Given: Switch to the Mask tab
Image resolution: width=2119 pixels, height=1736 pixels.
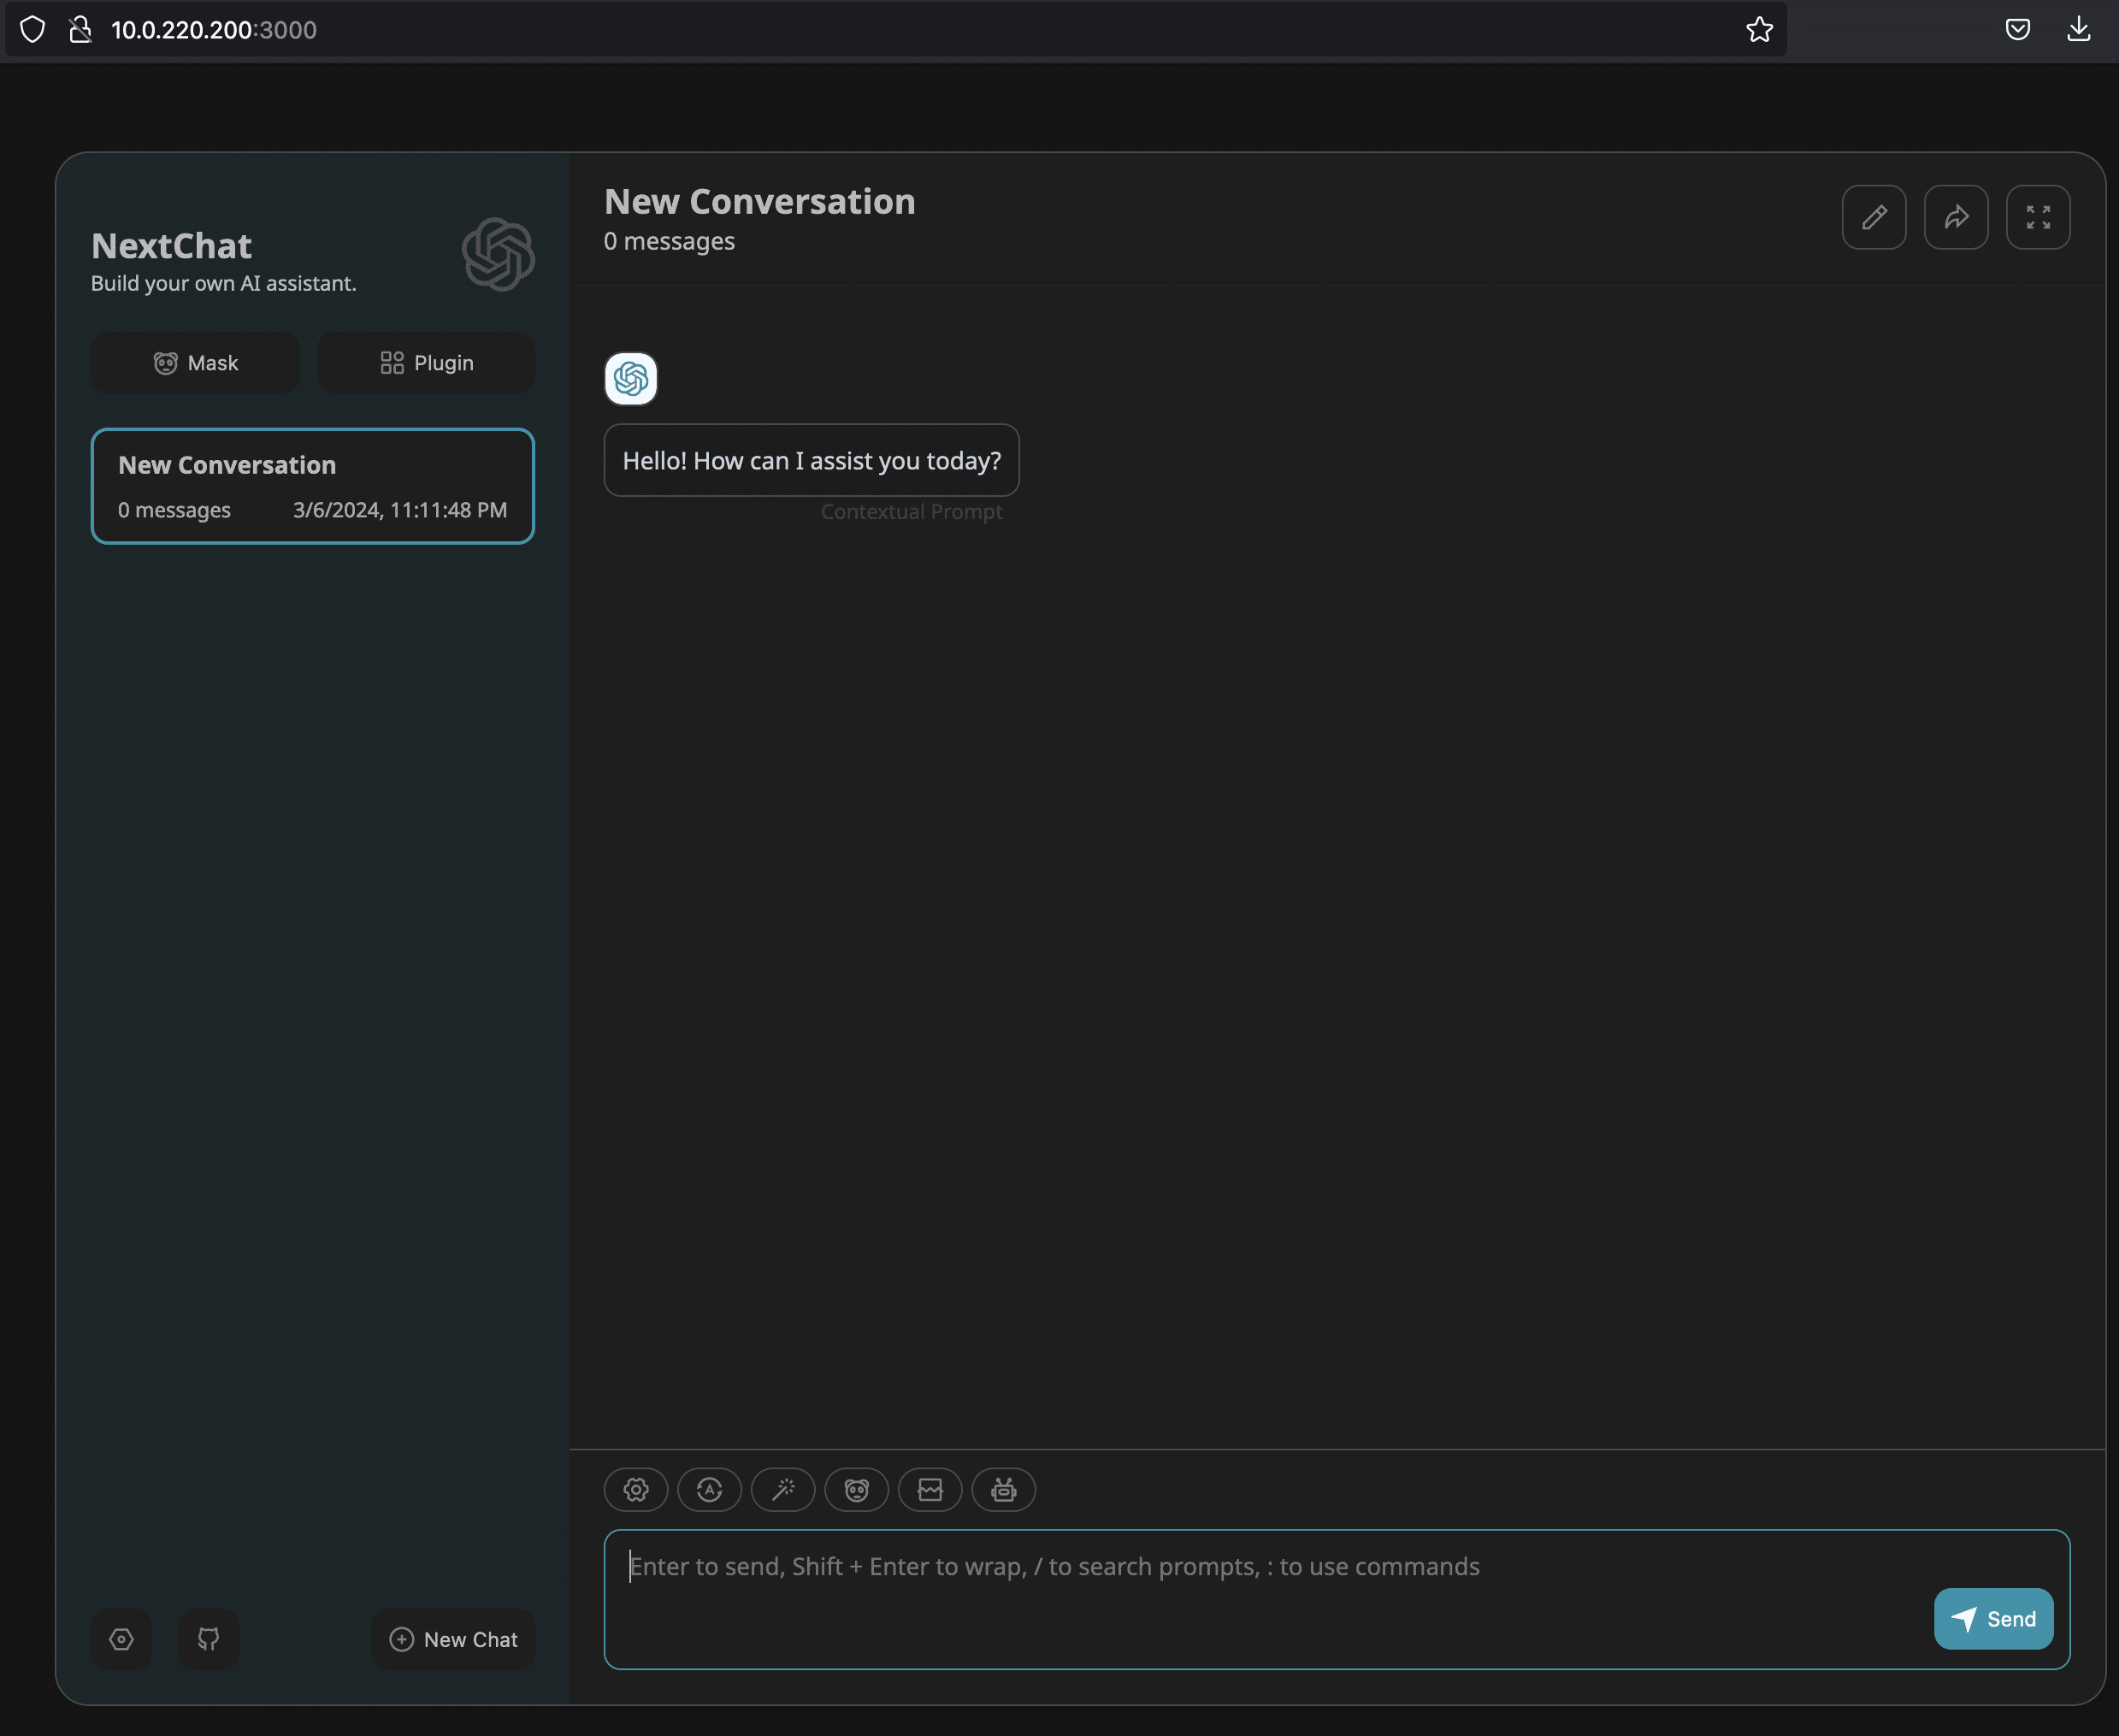Looking at the screenshot, I should tap(195, 362).
